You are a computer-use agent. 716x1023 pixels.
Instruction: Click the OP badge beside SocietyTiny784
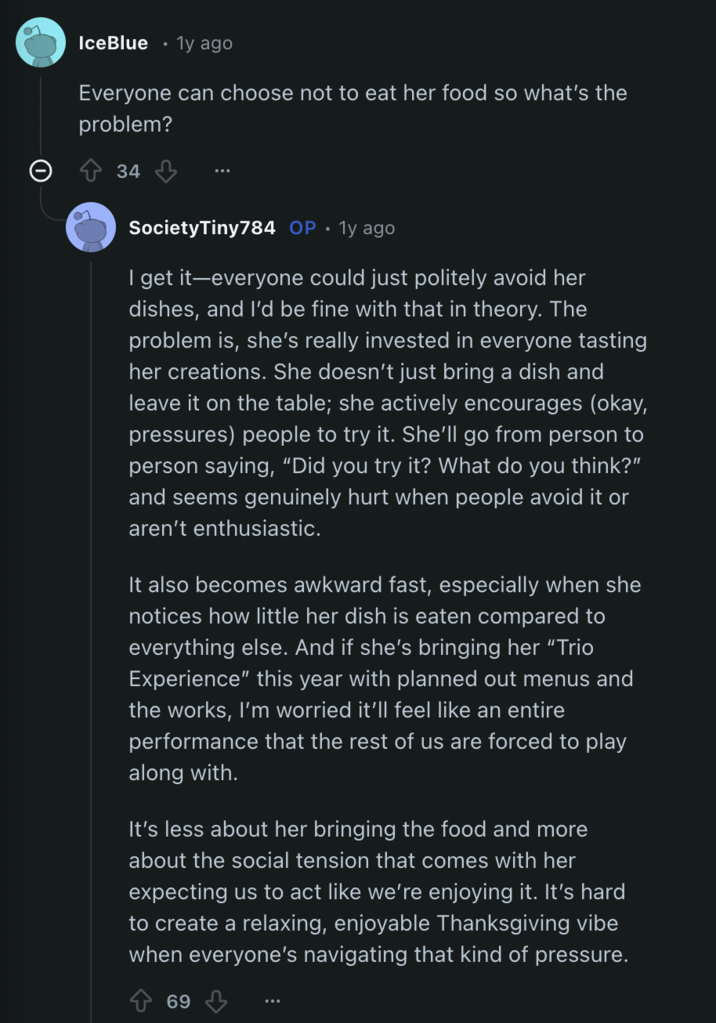point(302,227)
